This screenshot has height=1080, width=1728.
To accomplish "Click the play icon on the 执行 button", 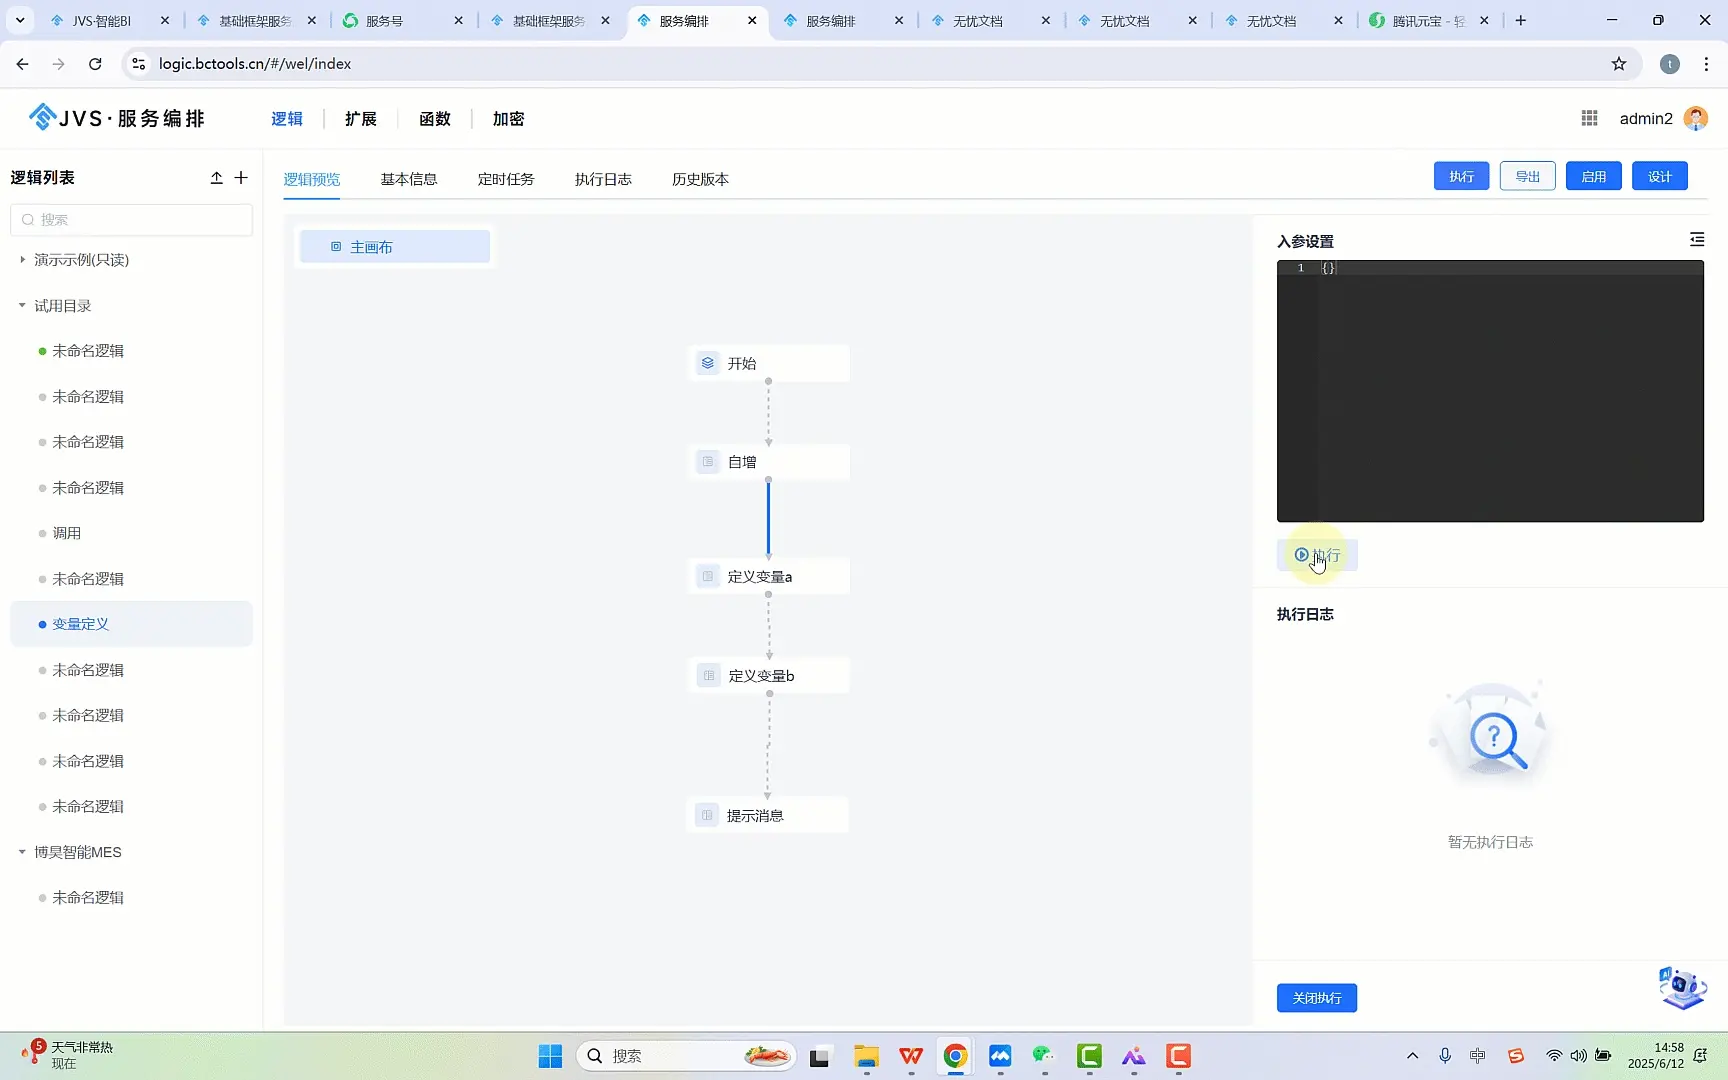I will [1301, 555].
